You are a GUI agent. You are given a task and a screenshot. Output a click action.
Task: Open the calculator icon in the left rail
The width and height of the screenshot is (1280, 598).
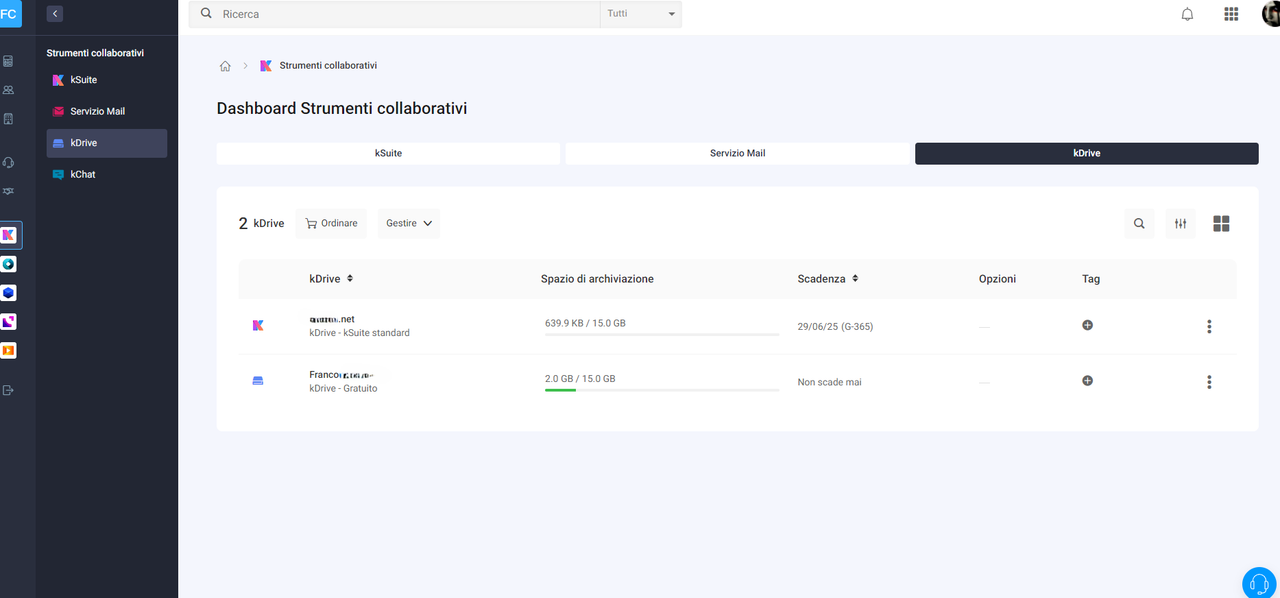click(x=9, y=60)
